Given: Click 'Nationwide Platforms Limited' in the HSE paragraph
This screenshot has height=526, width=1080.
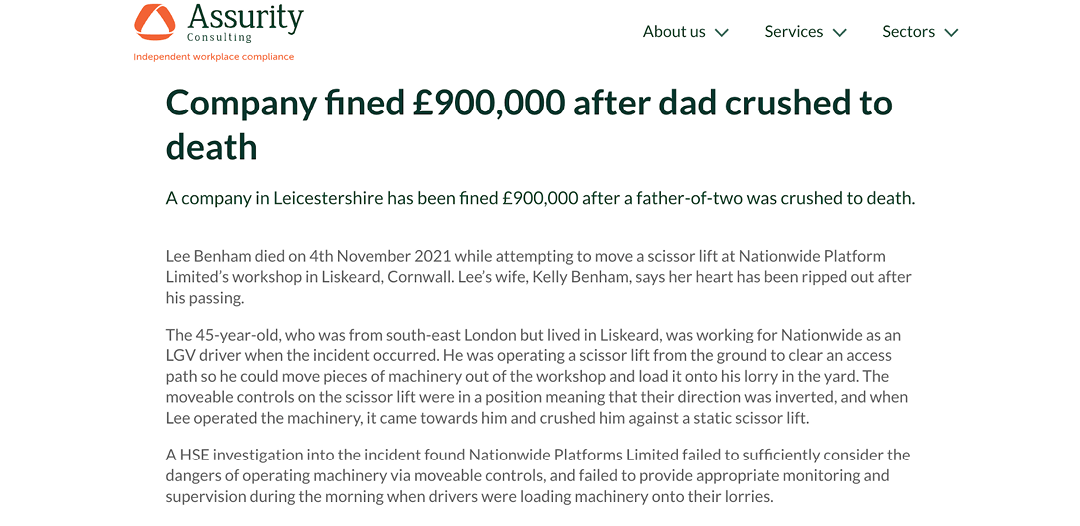Looking at the screenshot, I should click(x=573, y=456).
